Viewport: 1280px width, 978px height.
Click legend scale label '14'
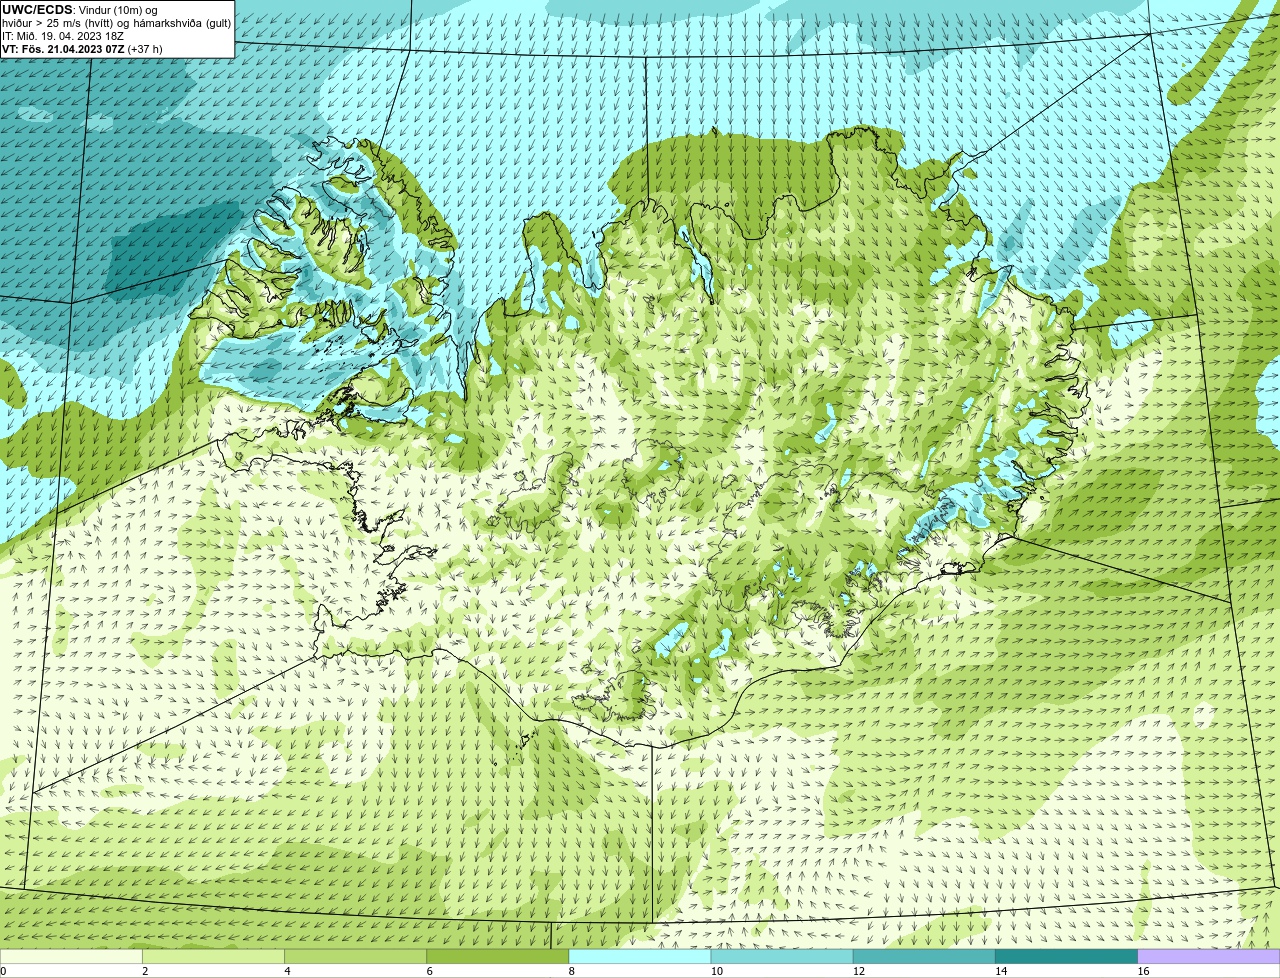[x=1001, y=971]
